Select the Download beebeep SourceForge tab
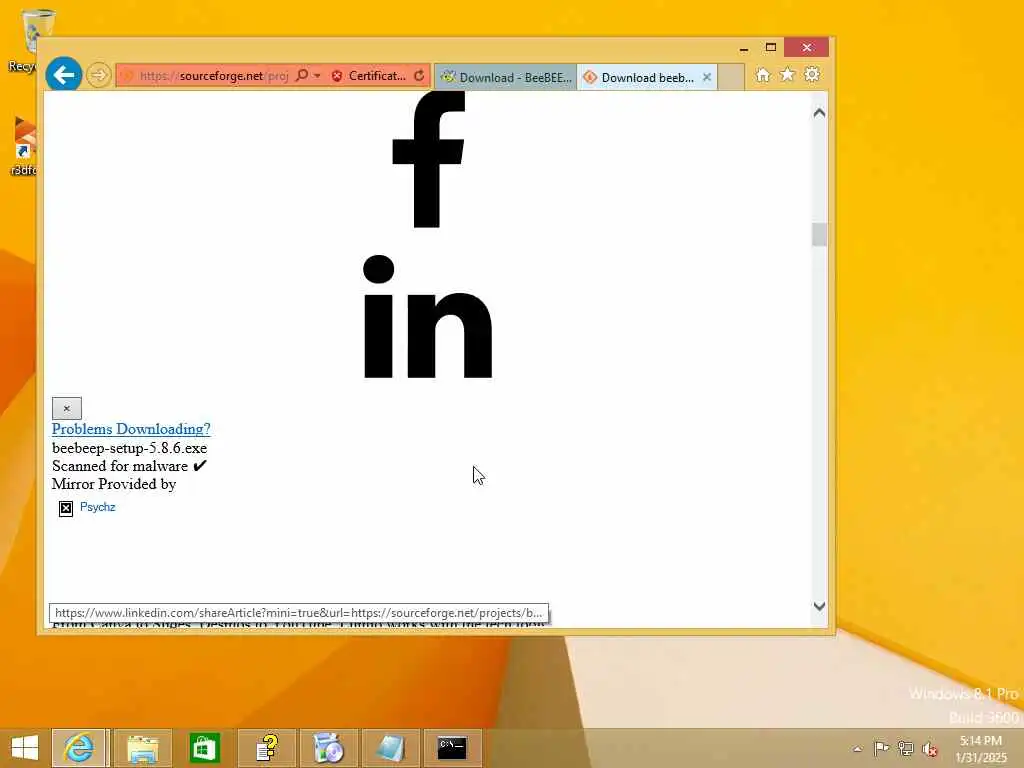1024x768 pixels. [x=639, y=77]
